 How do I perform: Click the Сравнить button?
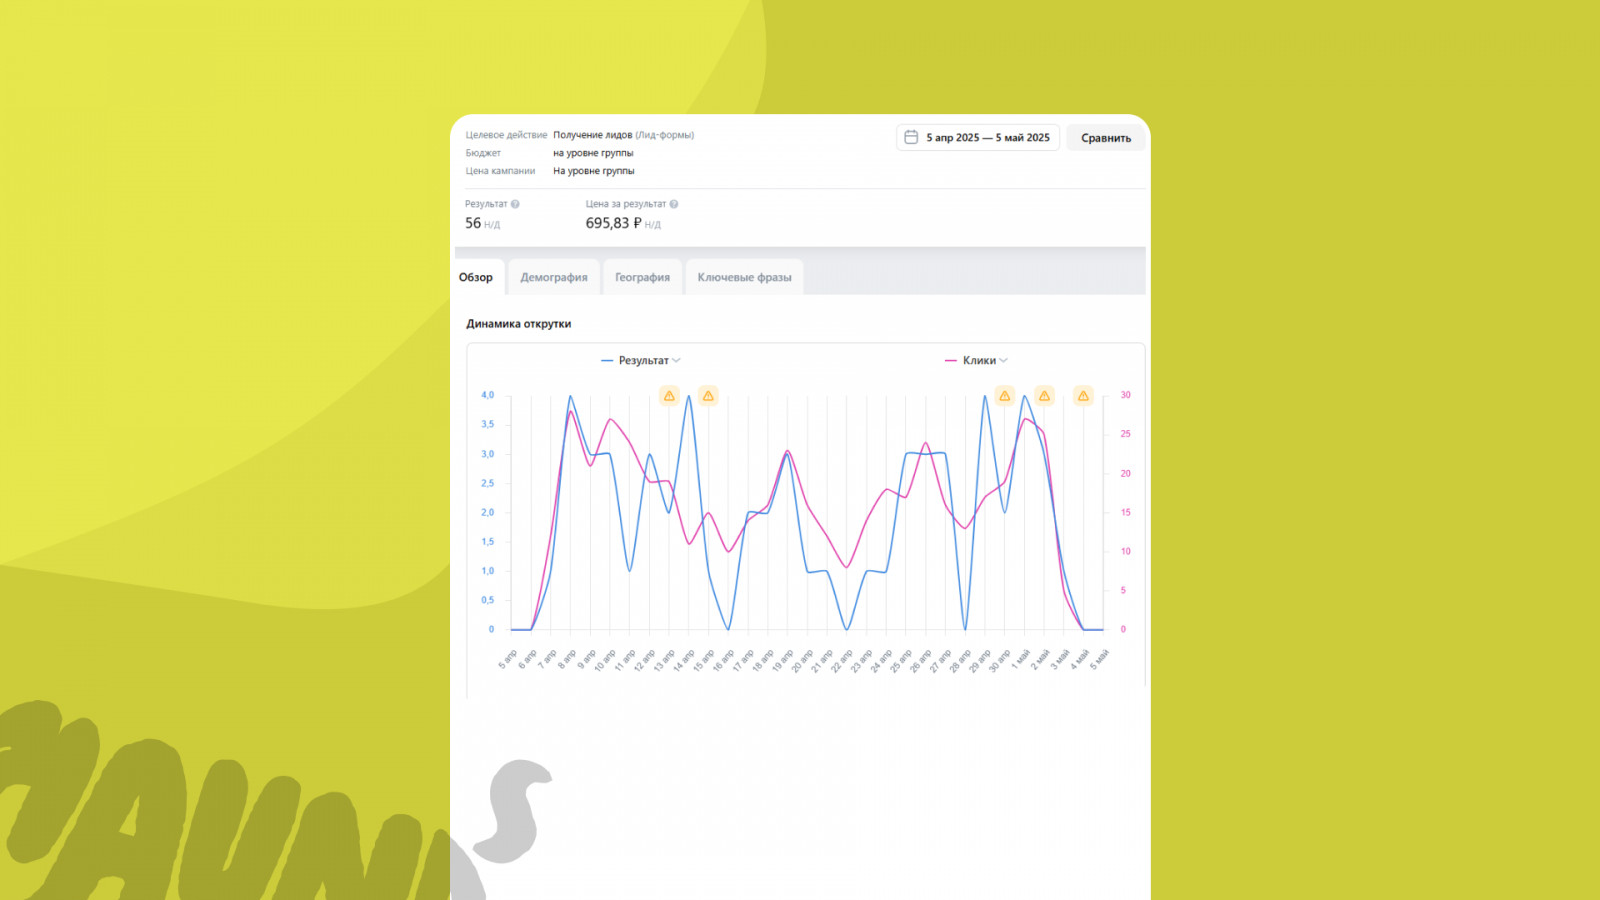(1106, 138)
